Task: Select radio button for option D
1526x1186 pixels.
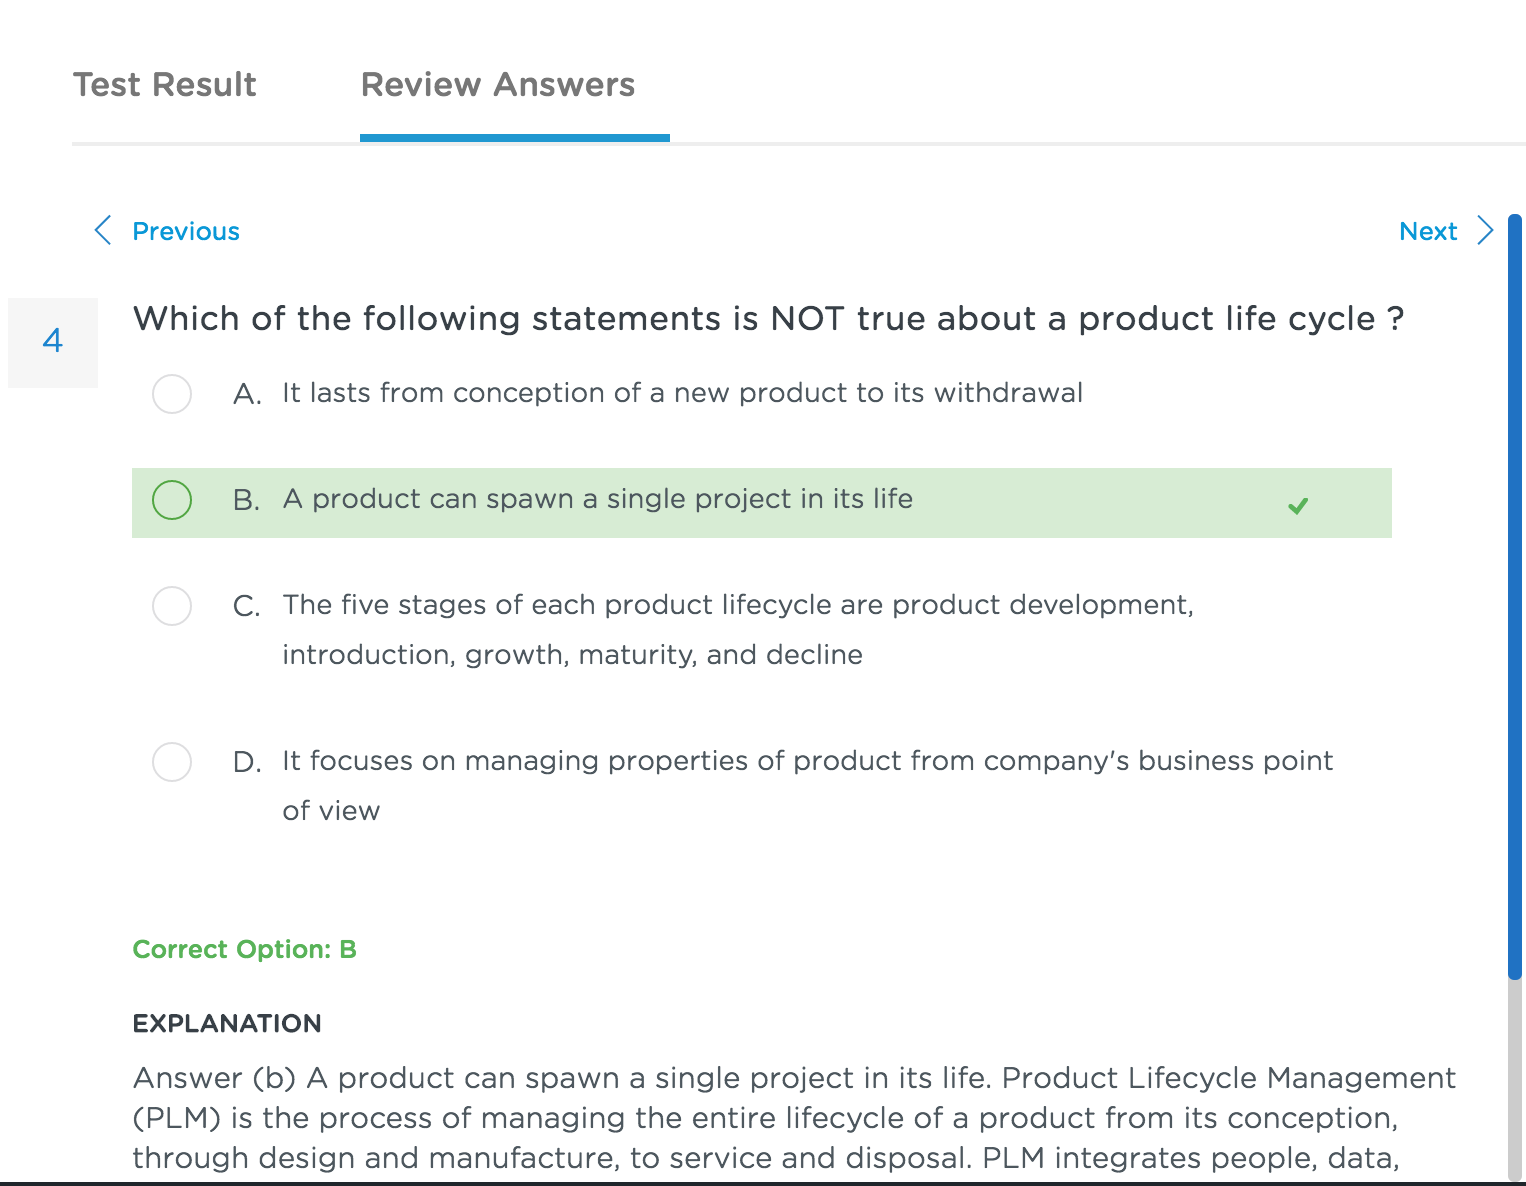Action: tap(172, 762)
